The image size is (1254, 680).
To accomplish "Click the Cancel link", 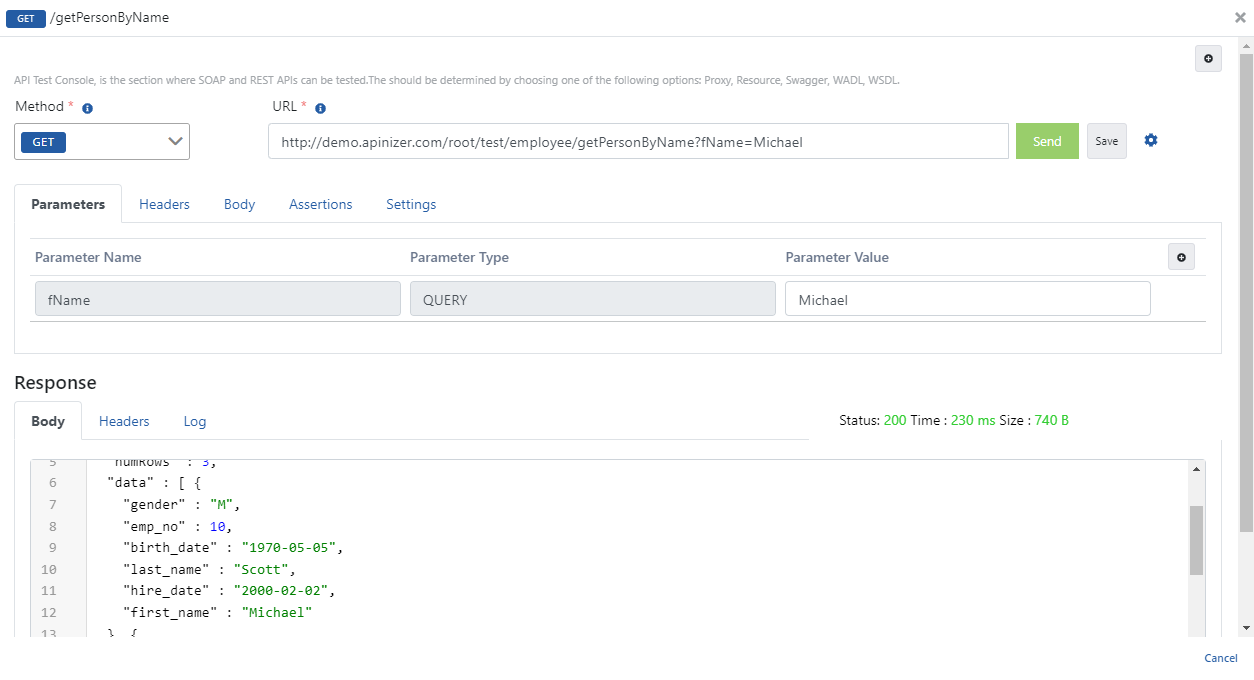I will 1221,658.
